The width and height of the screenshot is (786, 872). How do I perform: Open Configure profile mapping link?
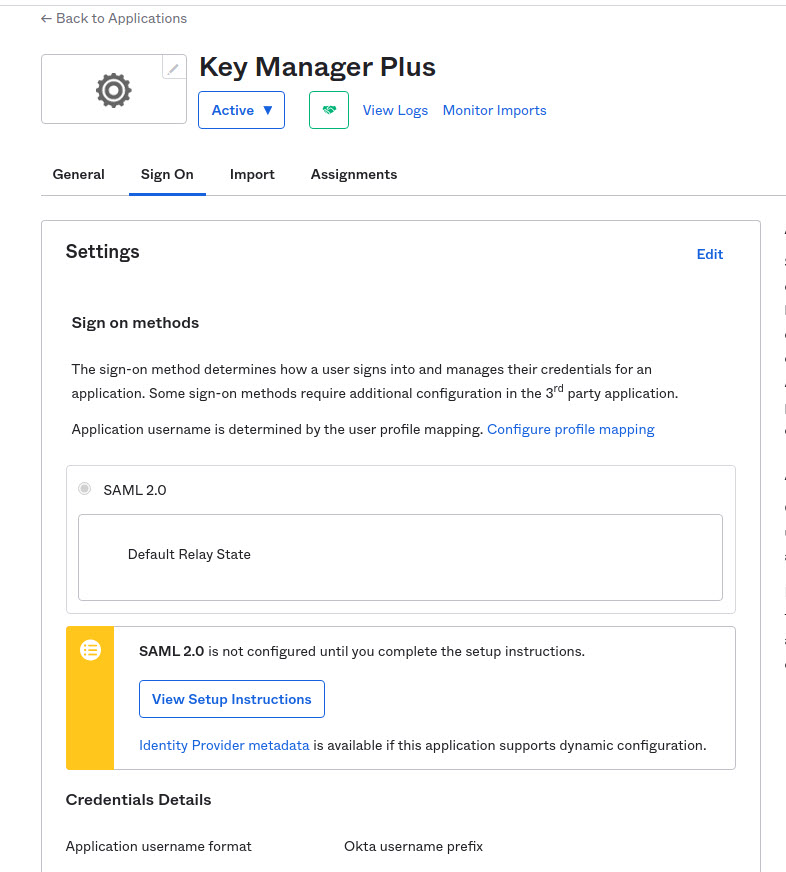coord(570,429)
